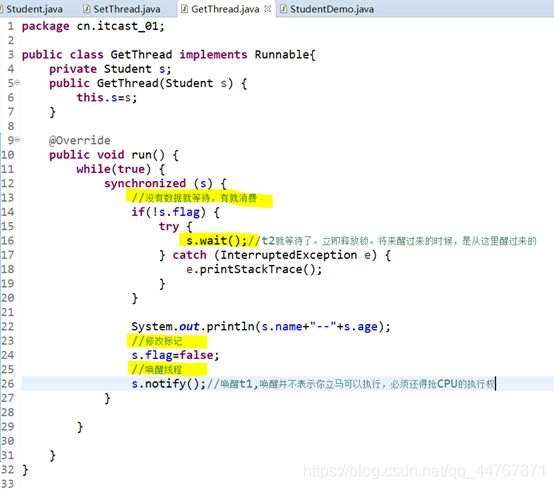Click the highlighted comment on line 13
The width and height of the screenshot is (554, 489).
[194, 198]
